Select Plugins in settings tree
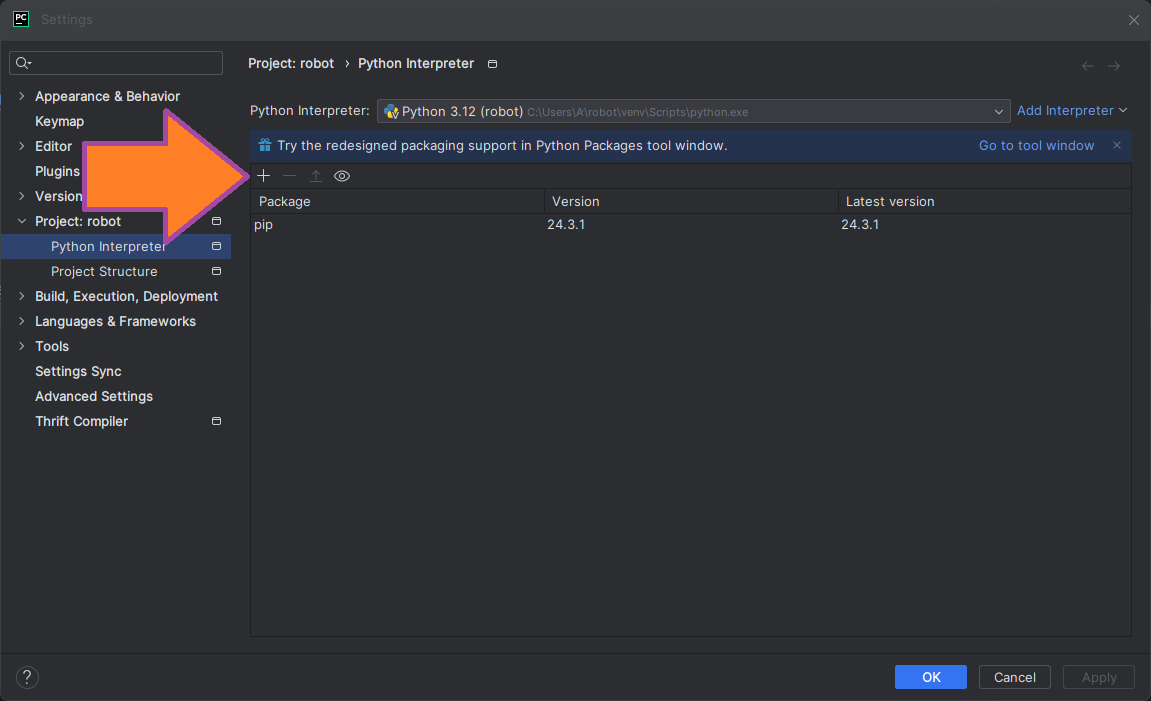1151x701 pixels. (x=57, y=171)
